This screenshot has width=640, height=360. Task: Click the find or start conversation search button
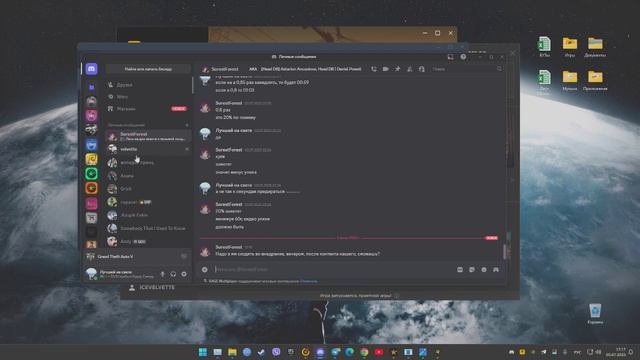(x=148, y=69)
